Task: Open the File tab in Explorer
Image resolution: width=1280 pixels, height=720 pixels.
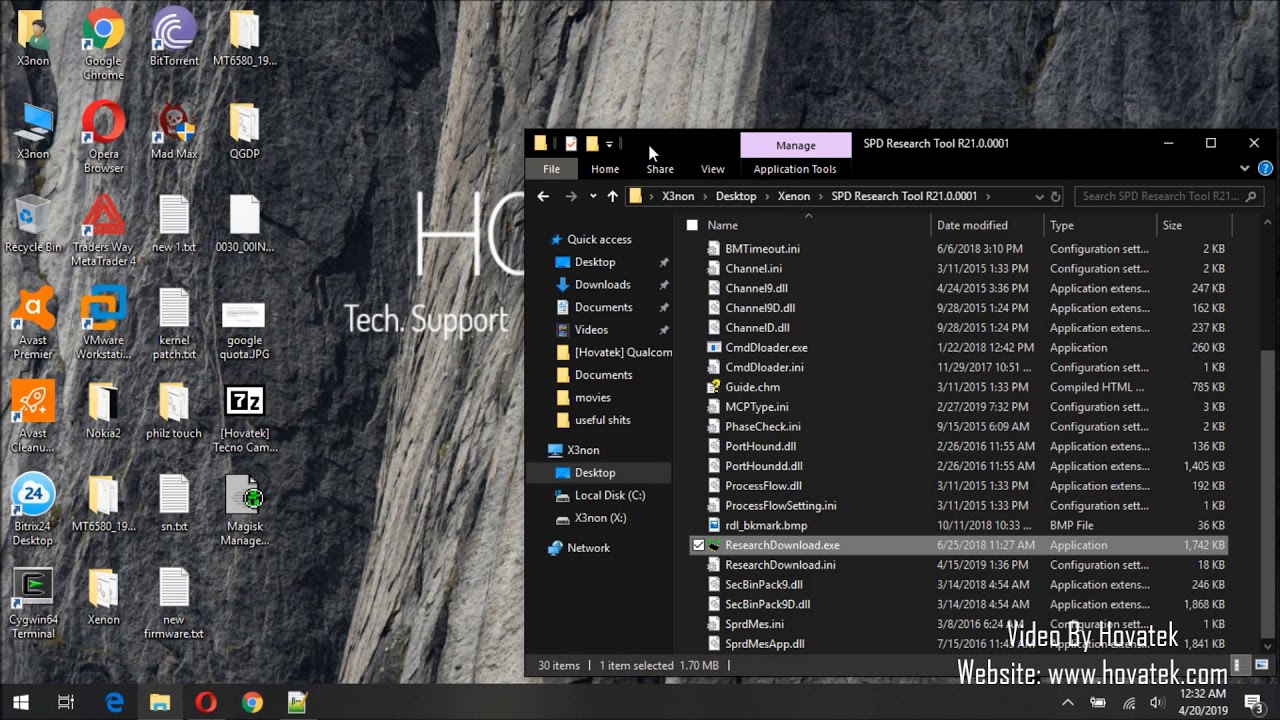Action: (551, 169)
